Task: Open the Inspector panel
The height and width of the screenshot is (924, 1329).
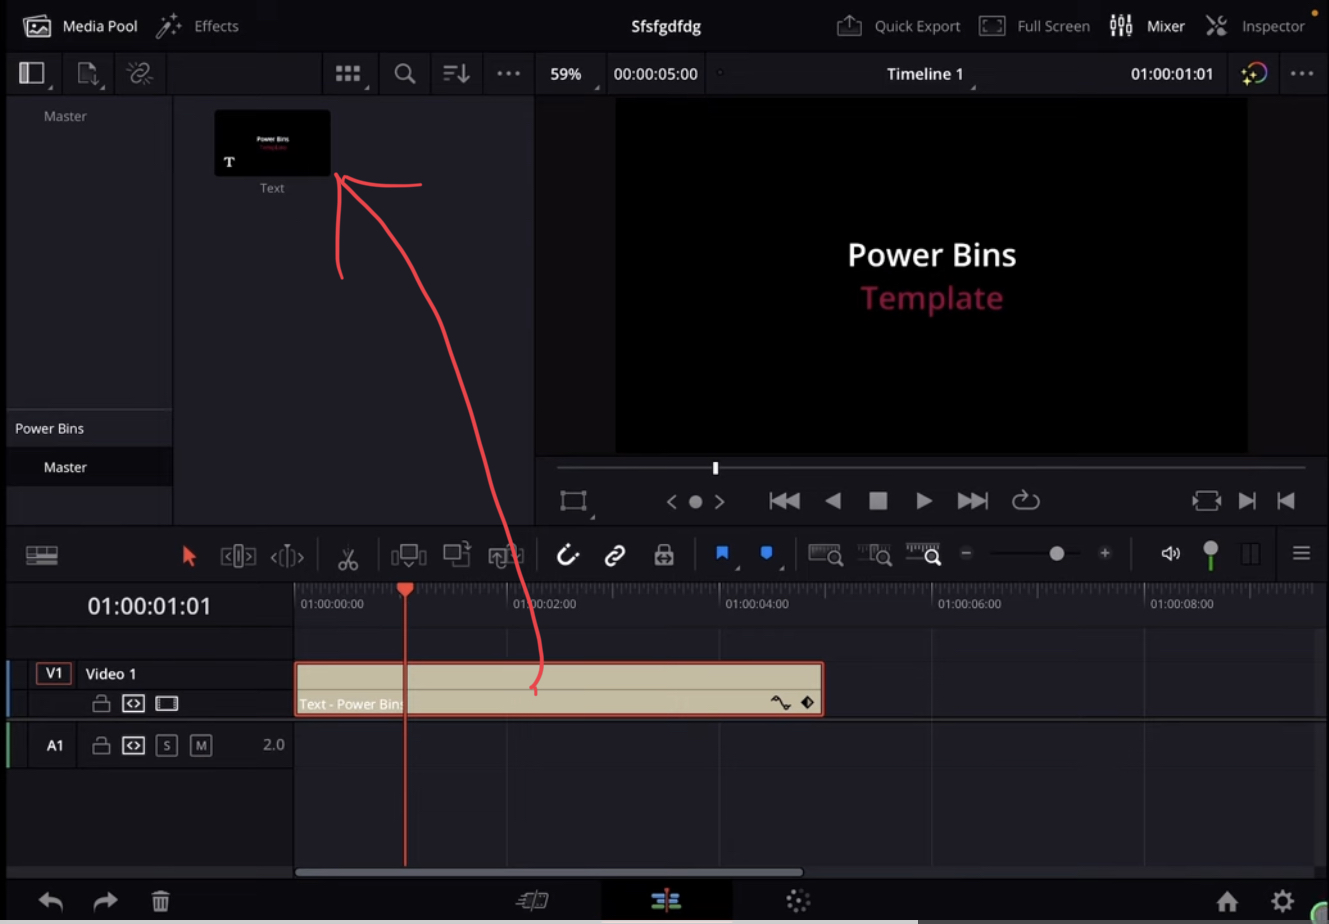Action: (1256, 25)
